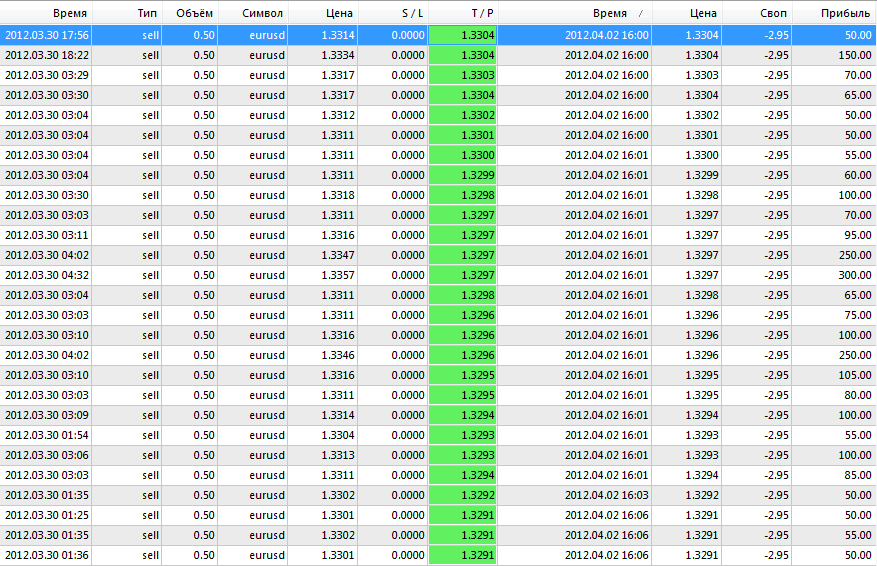Select the trade opened 2012.03.30 01:25
877x566 pixels.
click(x=438, y=515)
